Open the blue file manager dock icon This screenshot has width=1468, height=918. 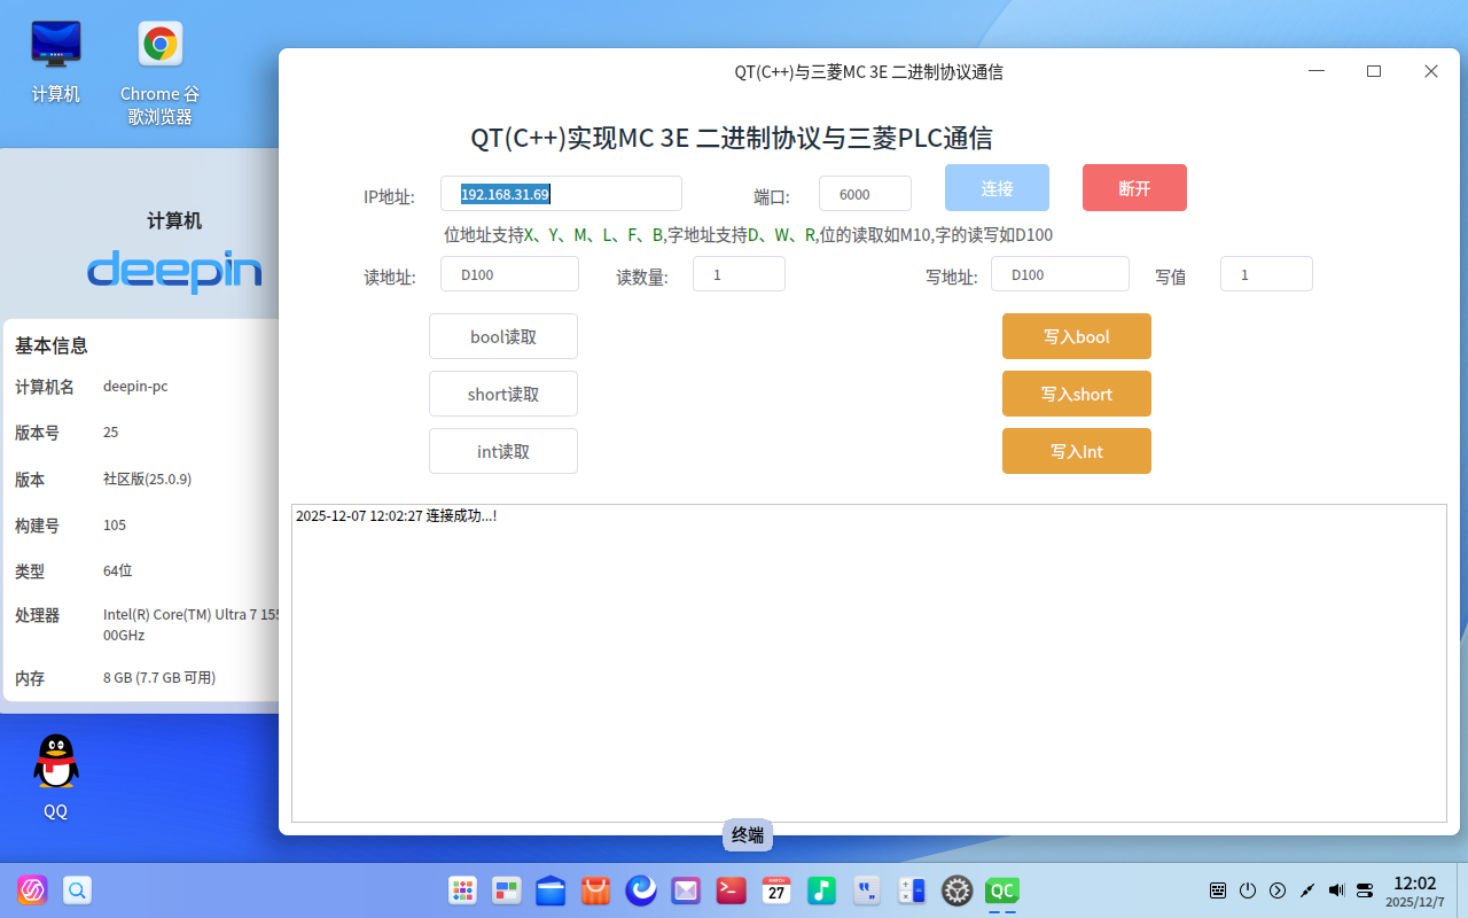pyautogui.click(x=551, y=890)
